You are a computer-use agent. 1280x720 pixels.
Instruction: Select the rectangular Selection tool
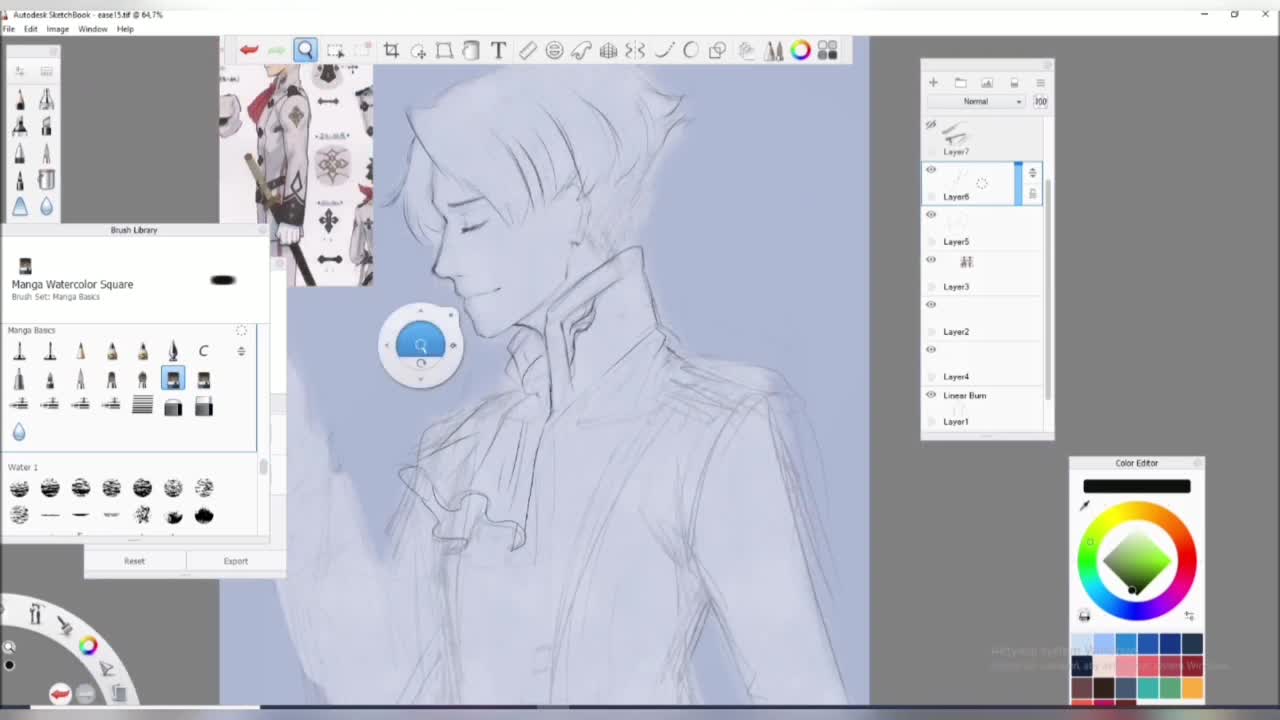click(335, 50)
